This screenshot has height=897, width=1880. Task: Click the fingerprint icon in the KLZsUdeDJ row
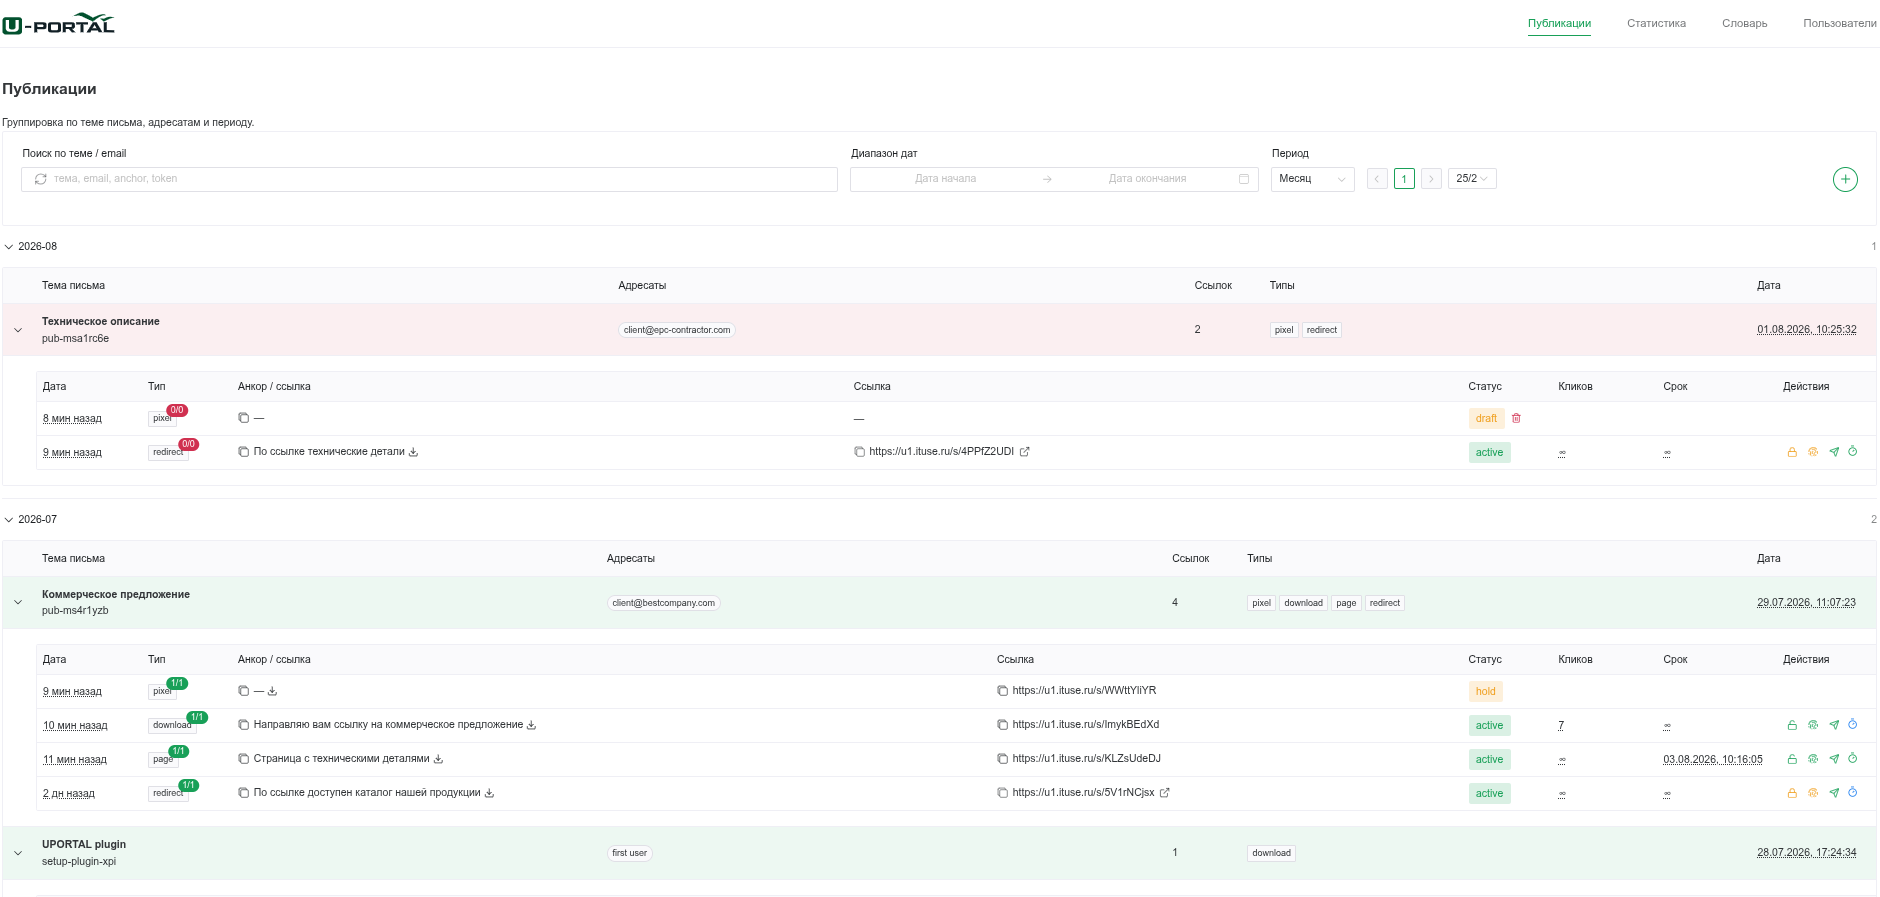click(1813, 759)
